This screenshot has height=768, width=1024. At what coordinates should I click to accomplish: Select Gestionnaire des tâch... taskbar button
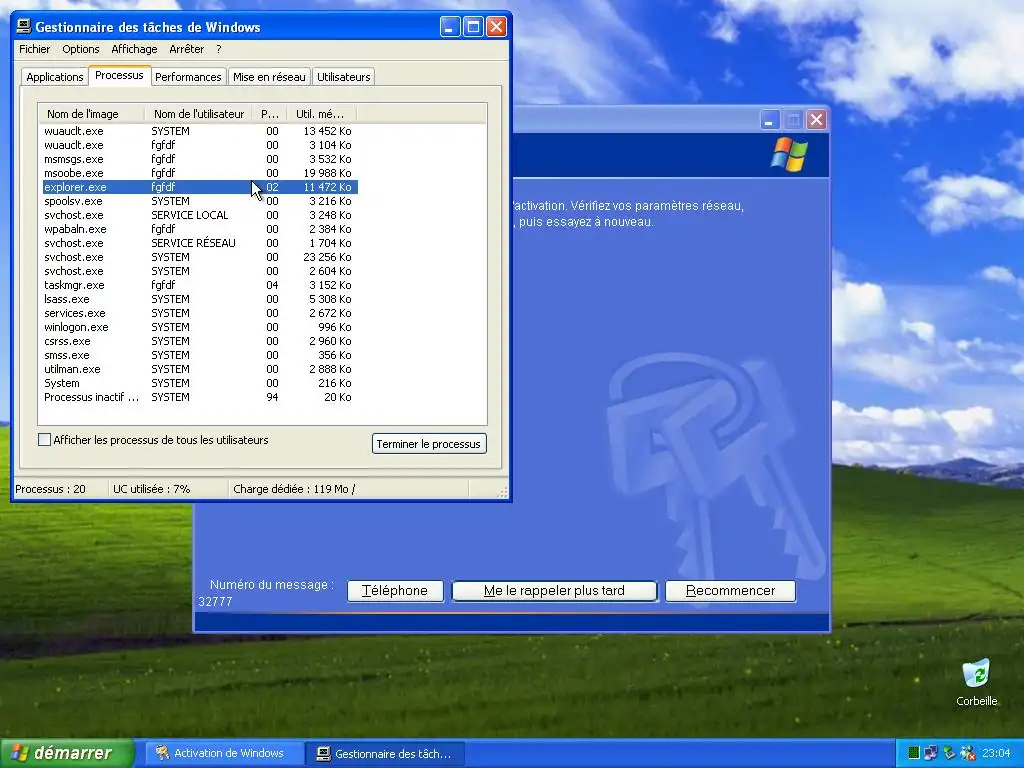coord(385,754)
